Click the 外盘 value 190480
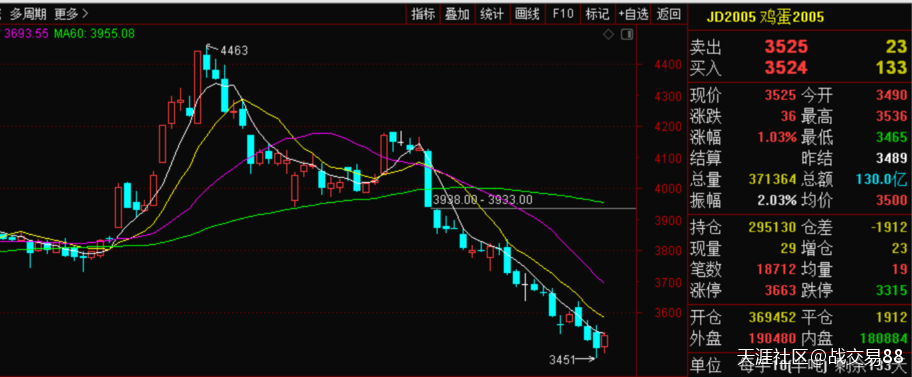Viewport: 912px width, 377px height. (772, 339)
